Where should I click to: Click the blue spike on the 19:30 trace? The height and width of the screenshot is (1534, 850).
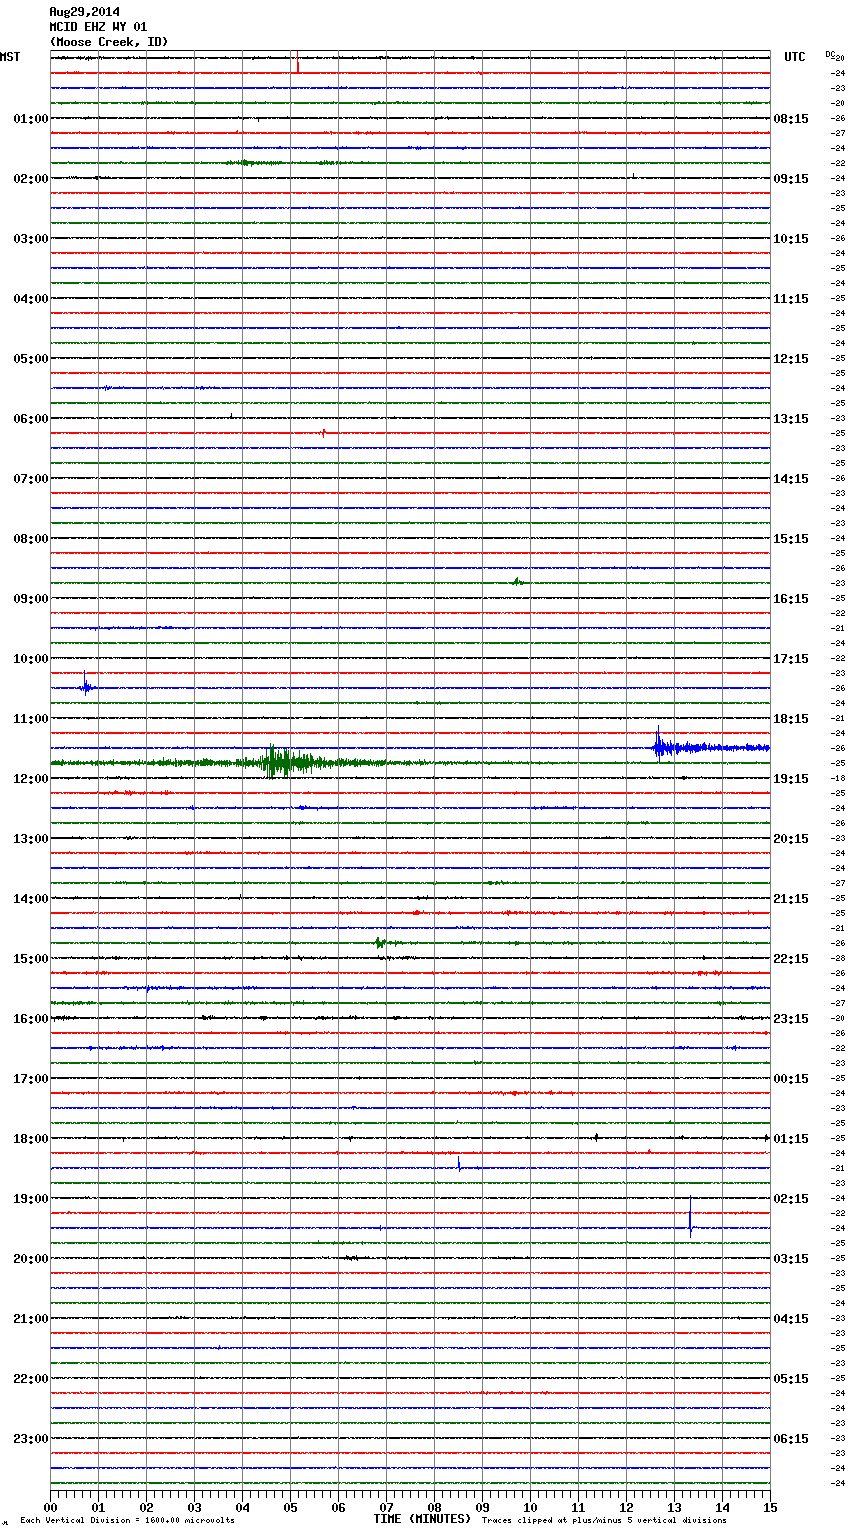pos(690,1217)
